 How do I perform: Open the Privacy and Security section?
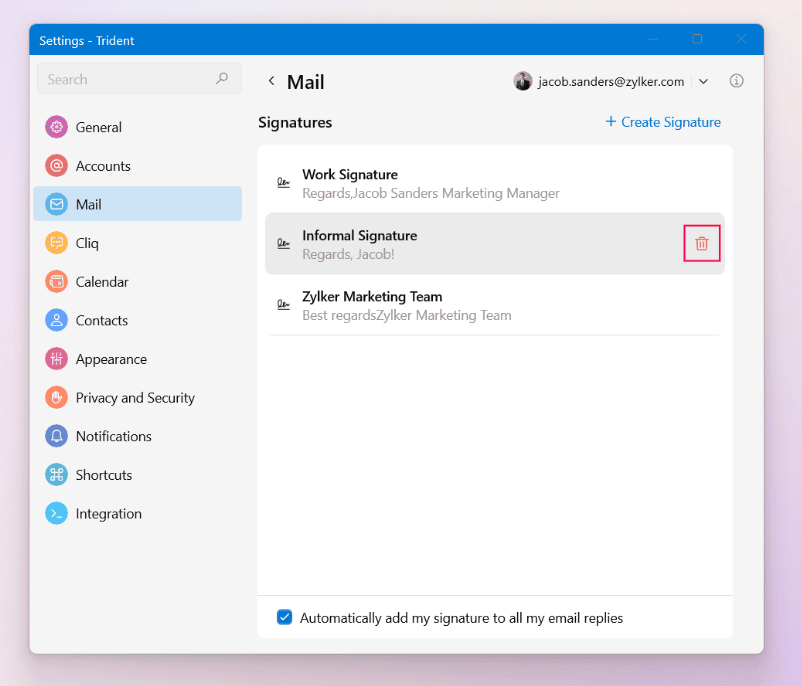tap(135, 398)
